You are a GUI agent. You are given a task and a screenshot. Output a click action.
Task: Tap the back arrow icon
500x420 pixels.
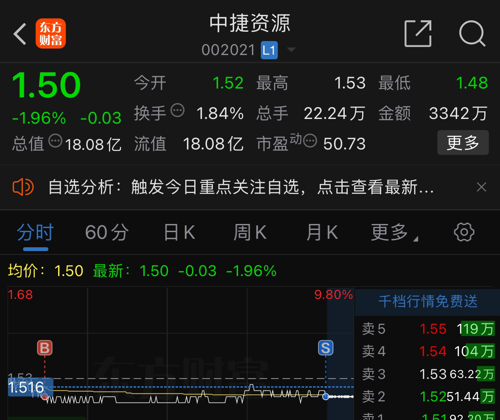point(20,34)
